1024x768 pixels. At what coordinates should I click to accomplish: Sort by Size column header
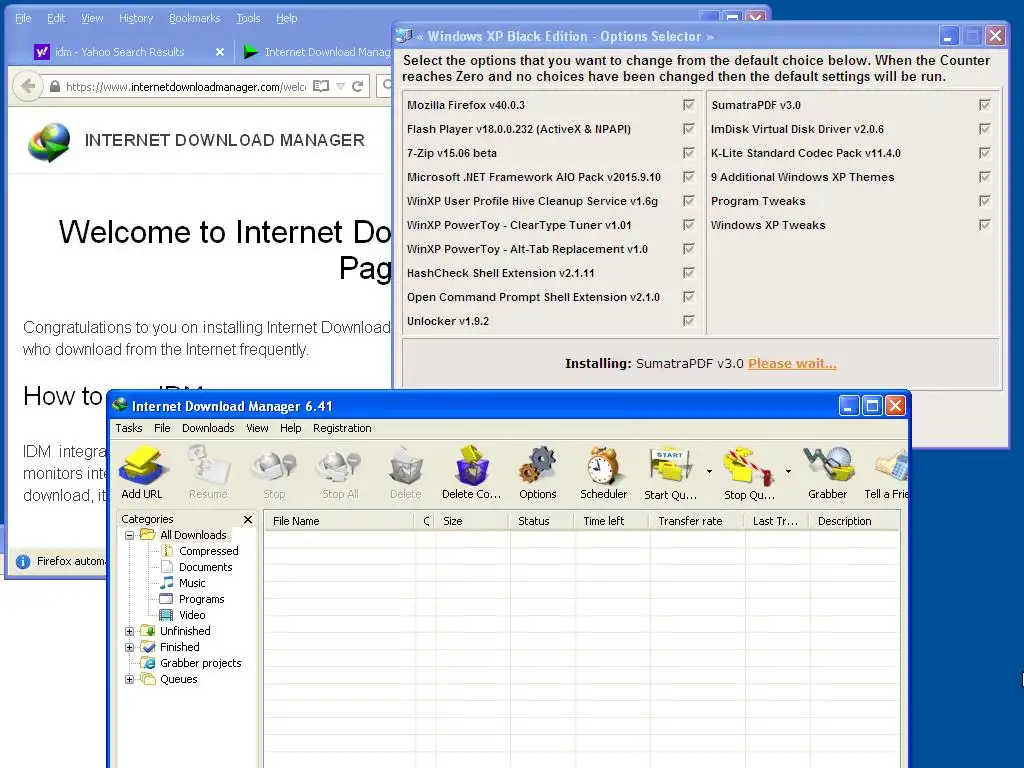click(472, 521)
